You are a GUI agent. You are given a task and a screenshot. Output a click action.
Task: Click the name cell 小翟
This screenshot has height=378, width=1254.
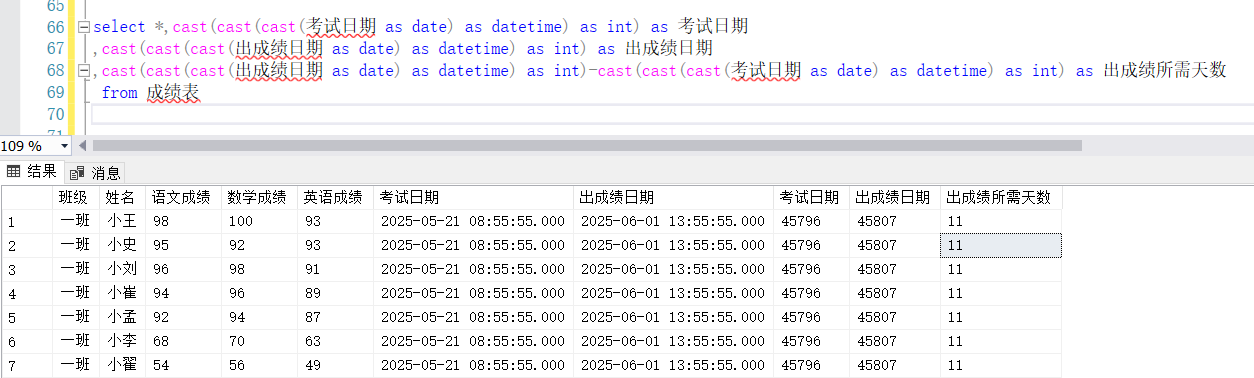coord(122,365)
